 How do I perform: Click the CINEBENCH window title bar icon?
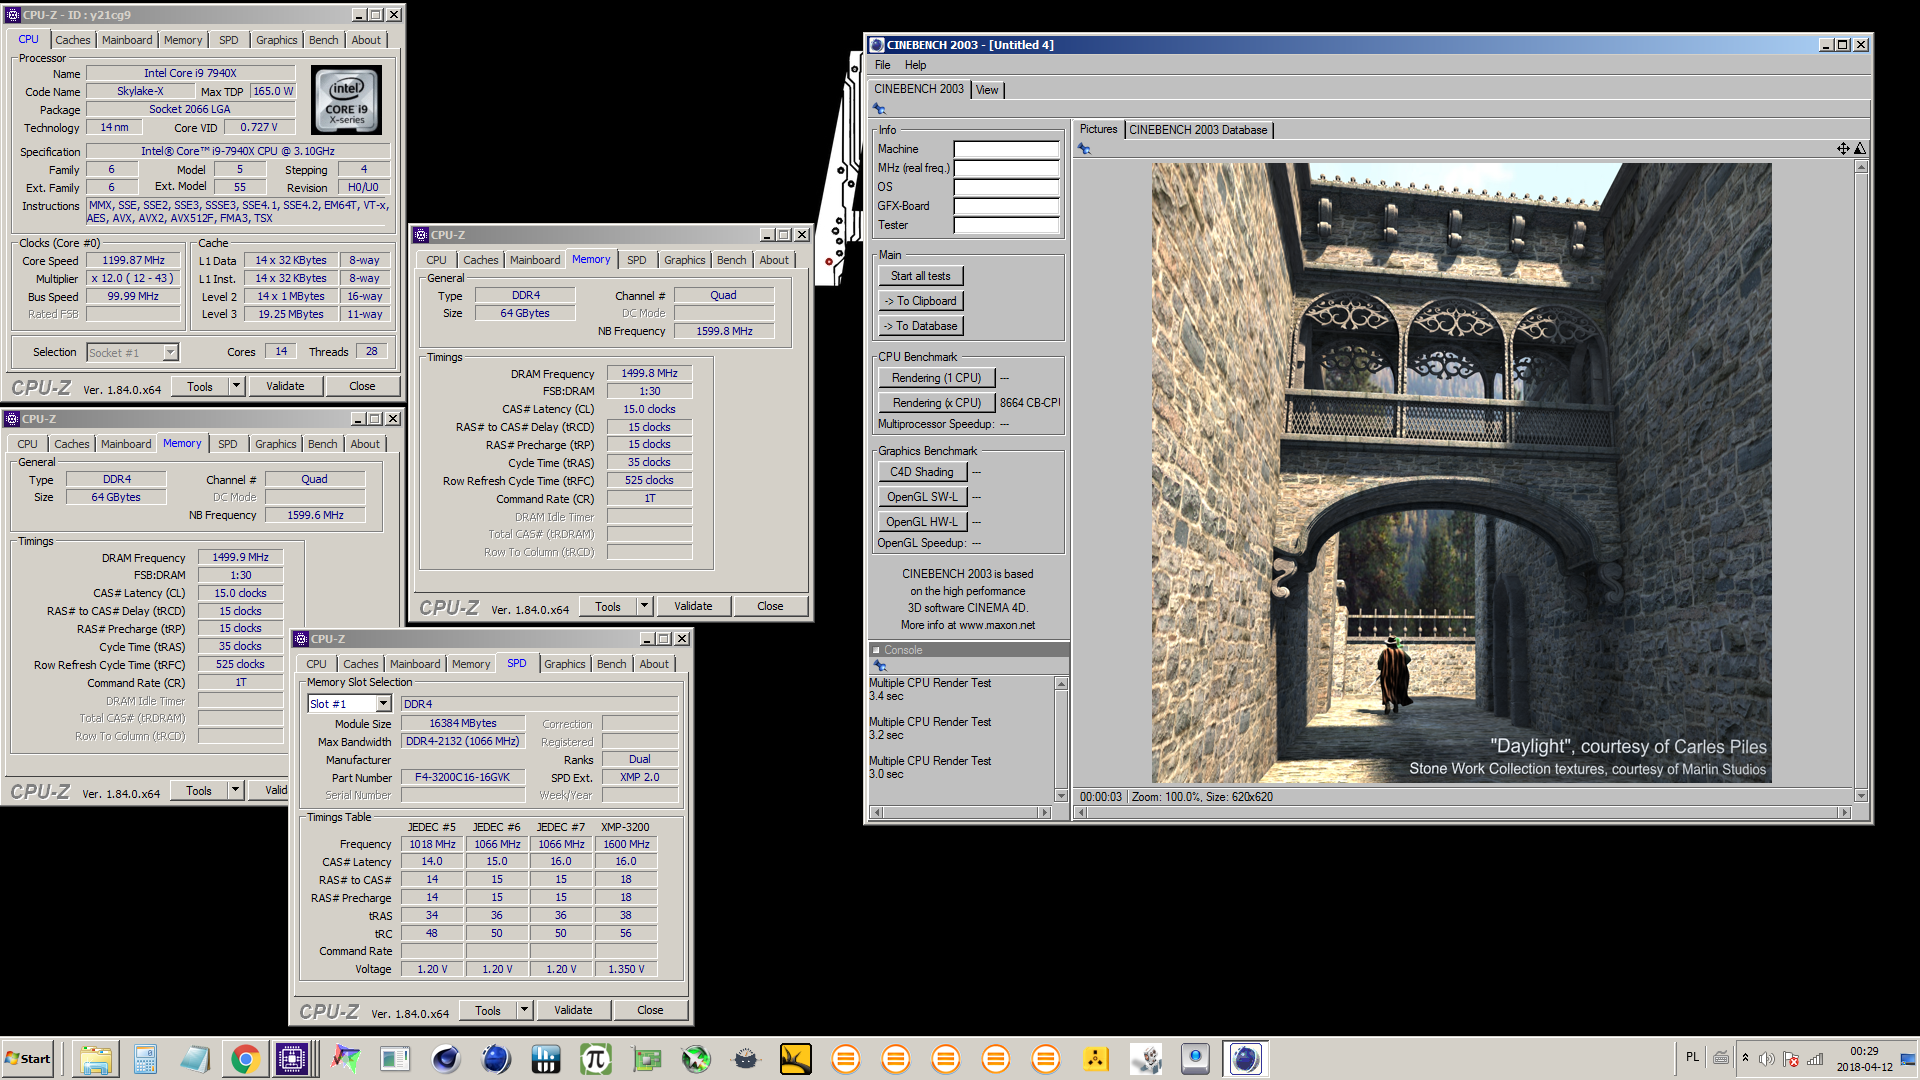877,45
